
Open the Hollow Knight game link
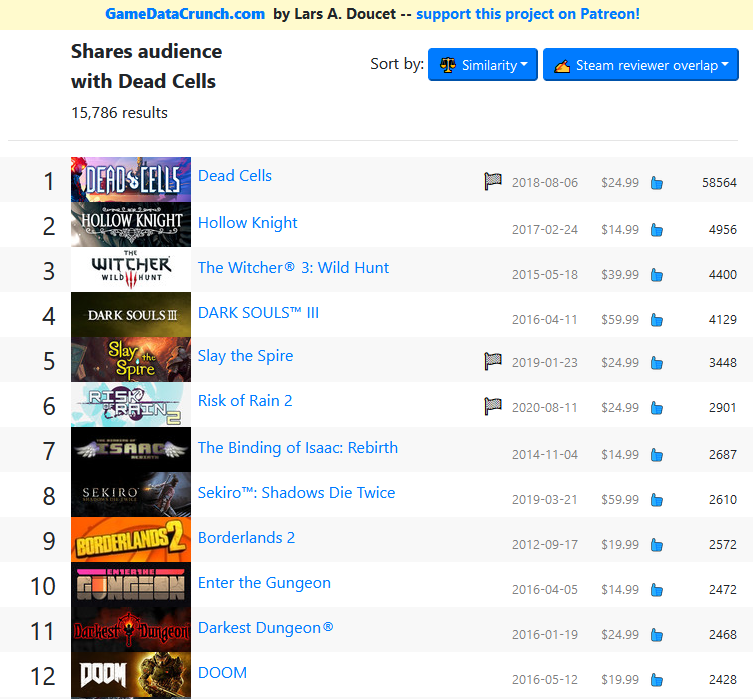point(248,223)
